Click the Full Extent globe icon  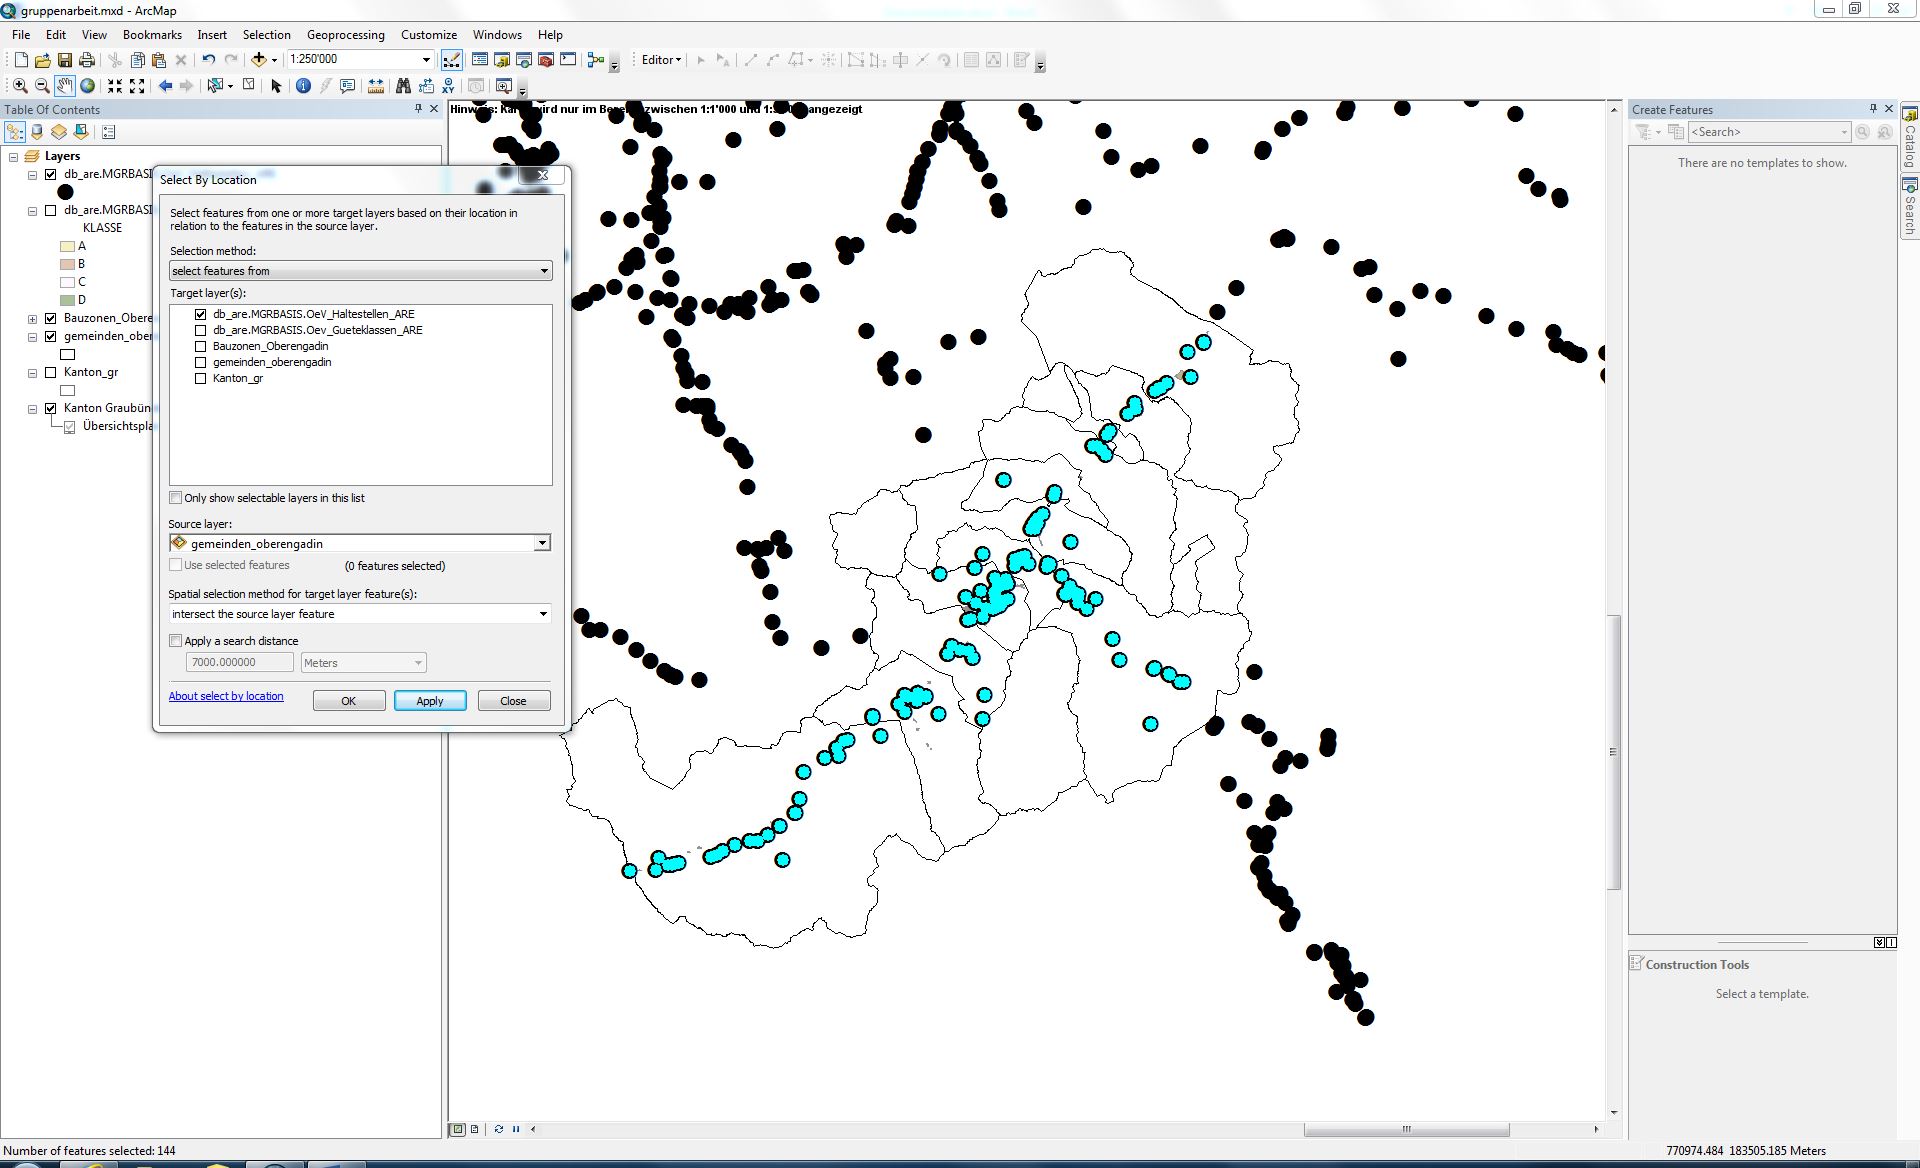click(88, 86)
